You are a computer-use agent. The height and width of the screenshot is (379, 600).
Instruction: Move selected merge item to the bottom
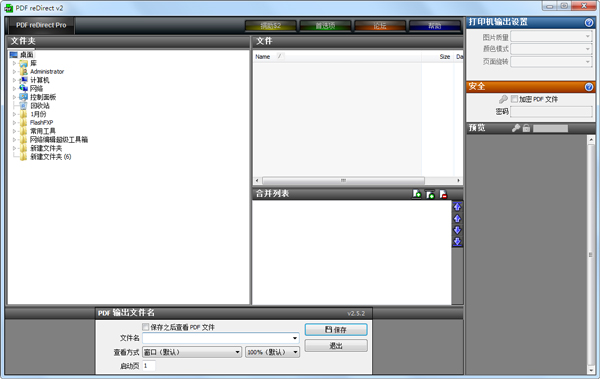(457, 242)
